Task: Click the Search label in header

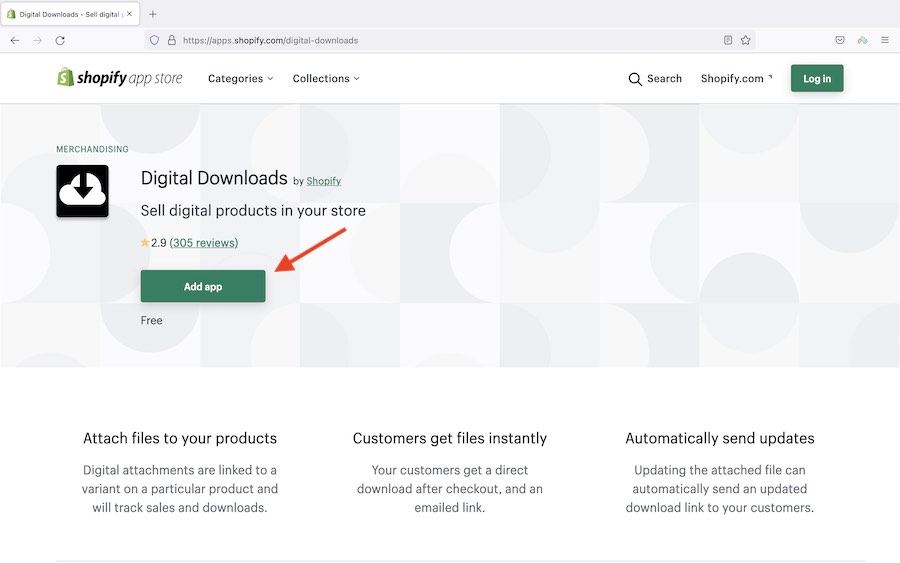Action: 664,79
